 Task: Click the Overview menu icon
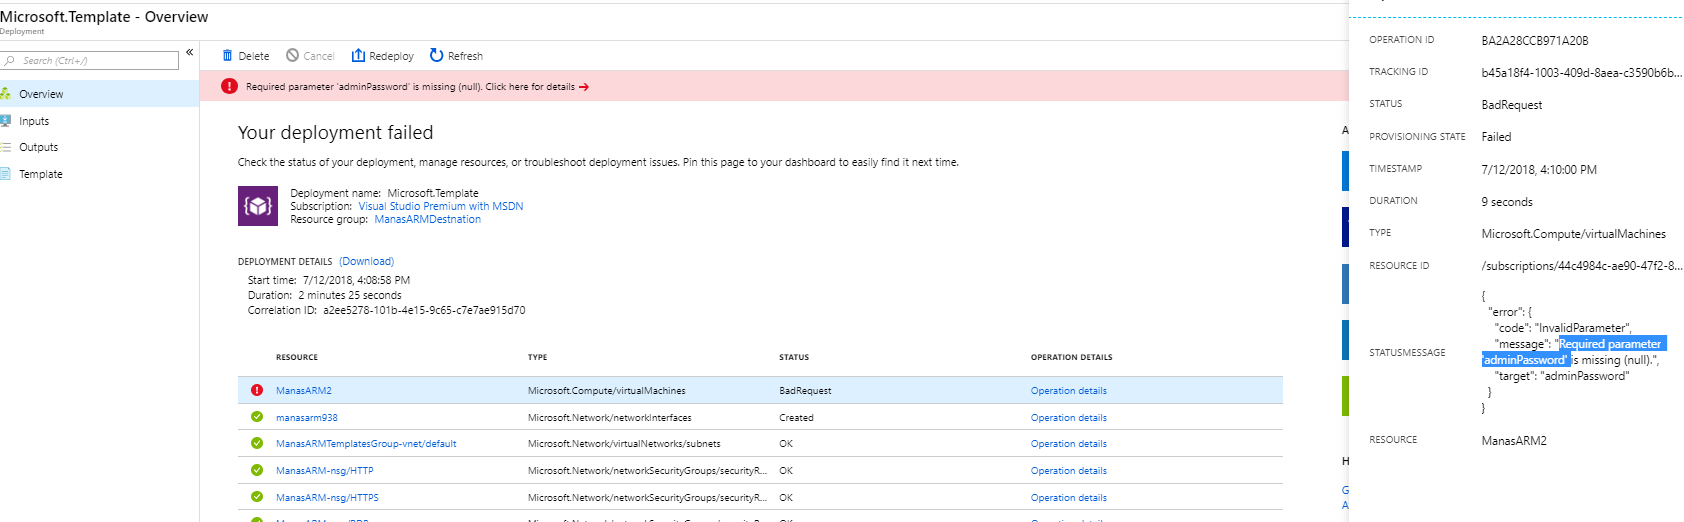6,94
